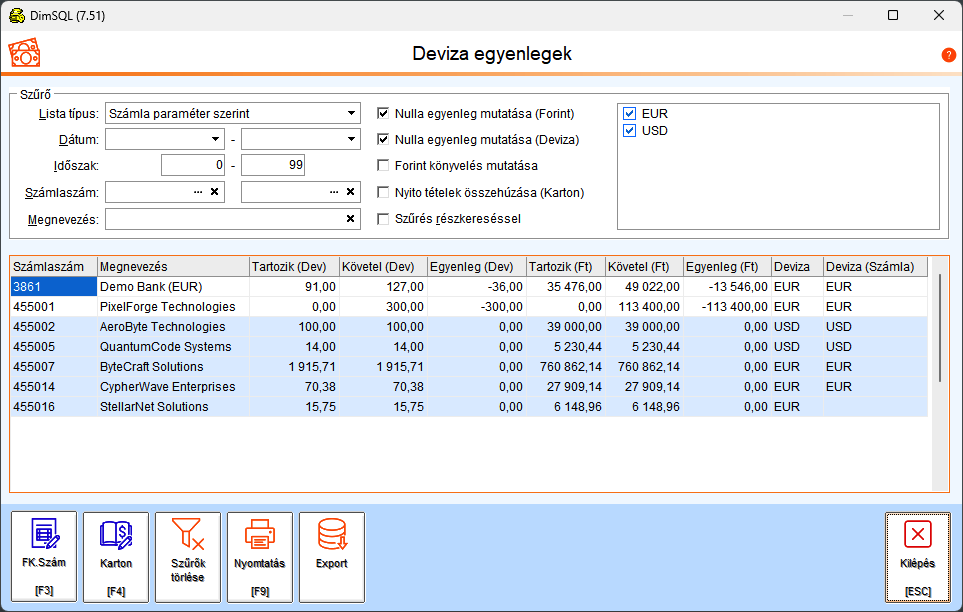Export the table with Export button
Screen dimensions: 963x612
click(332, 557)
